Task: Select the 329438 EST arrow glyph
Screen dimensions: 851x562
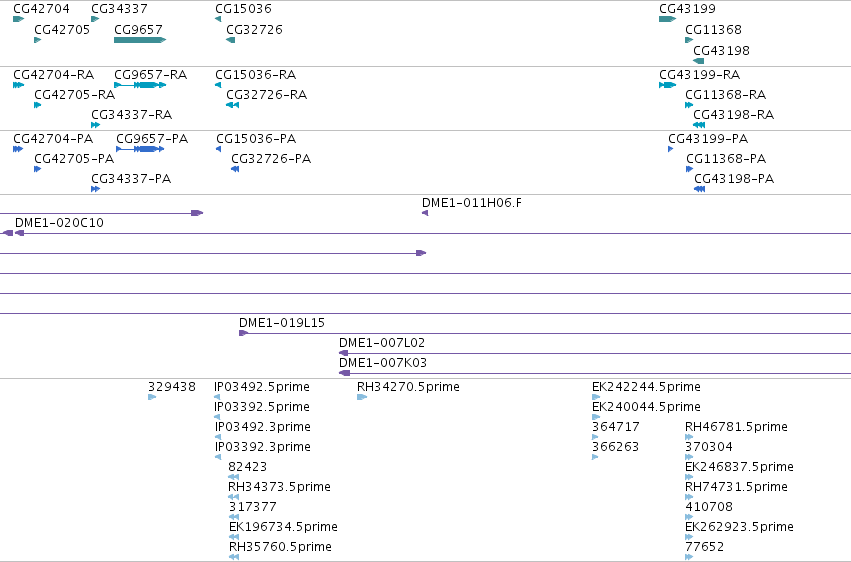Action: coord(152,397)
